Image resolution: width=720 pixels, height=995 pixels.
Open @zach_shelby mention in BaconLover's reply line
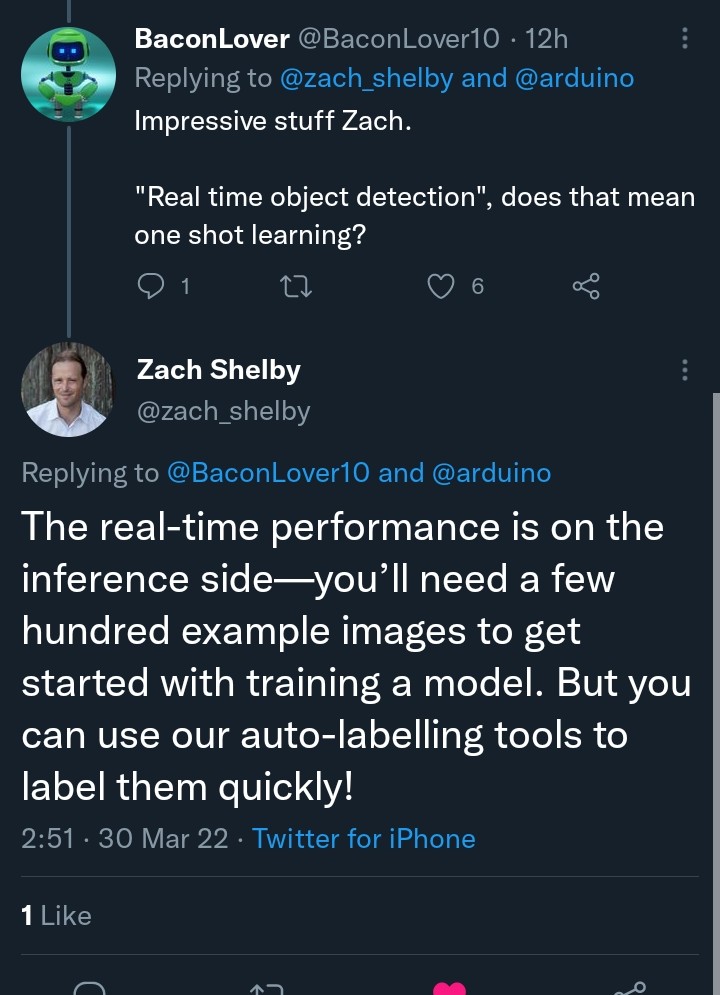pyautogui.click(x=368, y=78)
